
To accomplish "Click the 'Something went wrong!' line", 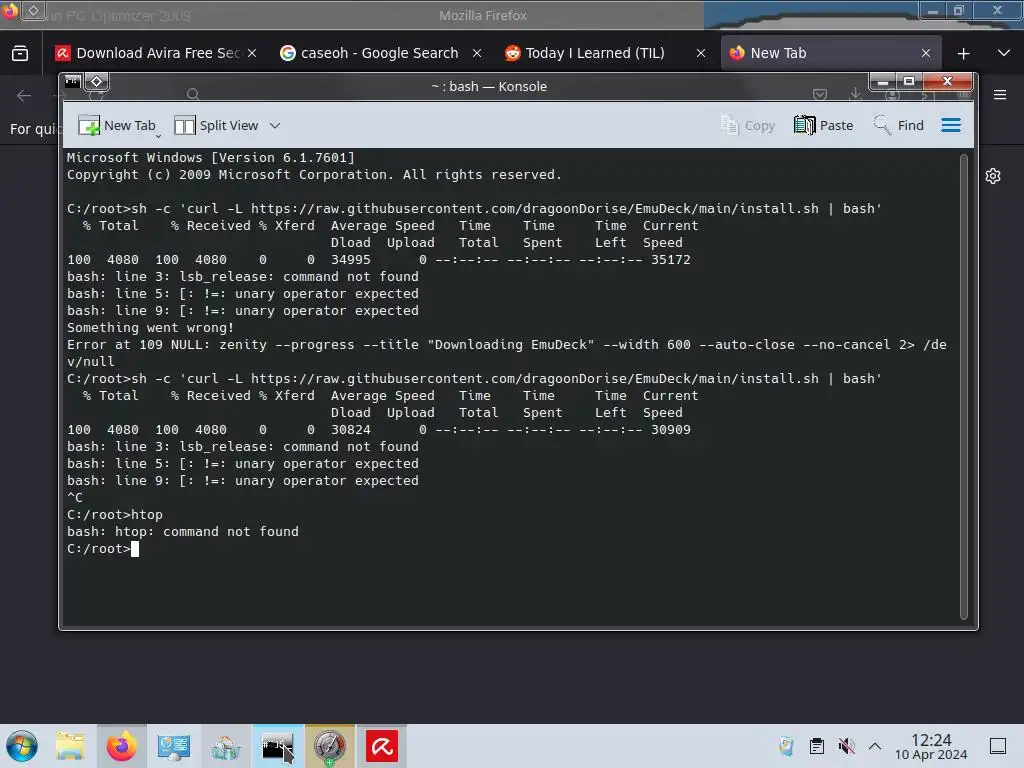I will tap(150, 327).
